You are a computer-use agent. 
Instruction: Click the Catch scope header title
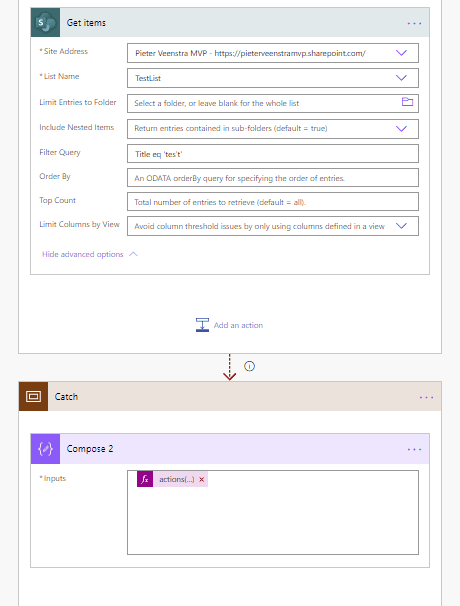point(66,397)
